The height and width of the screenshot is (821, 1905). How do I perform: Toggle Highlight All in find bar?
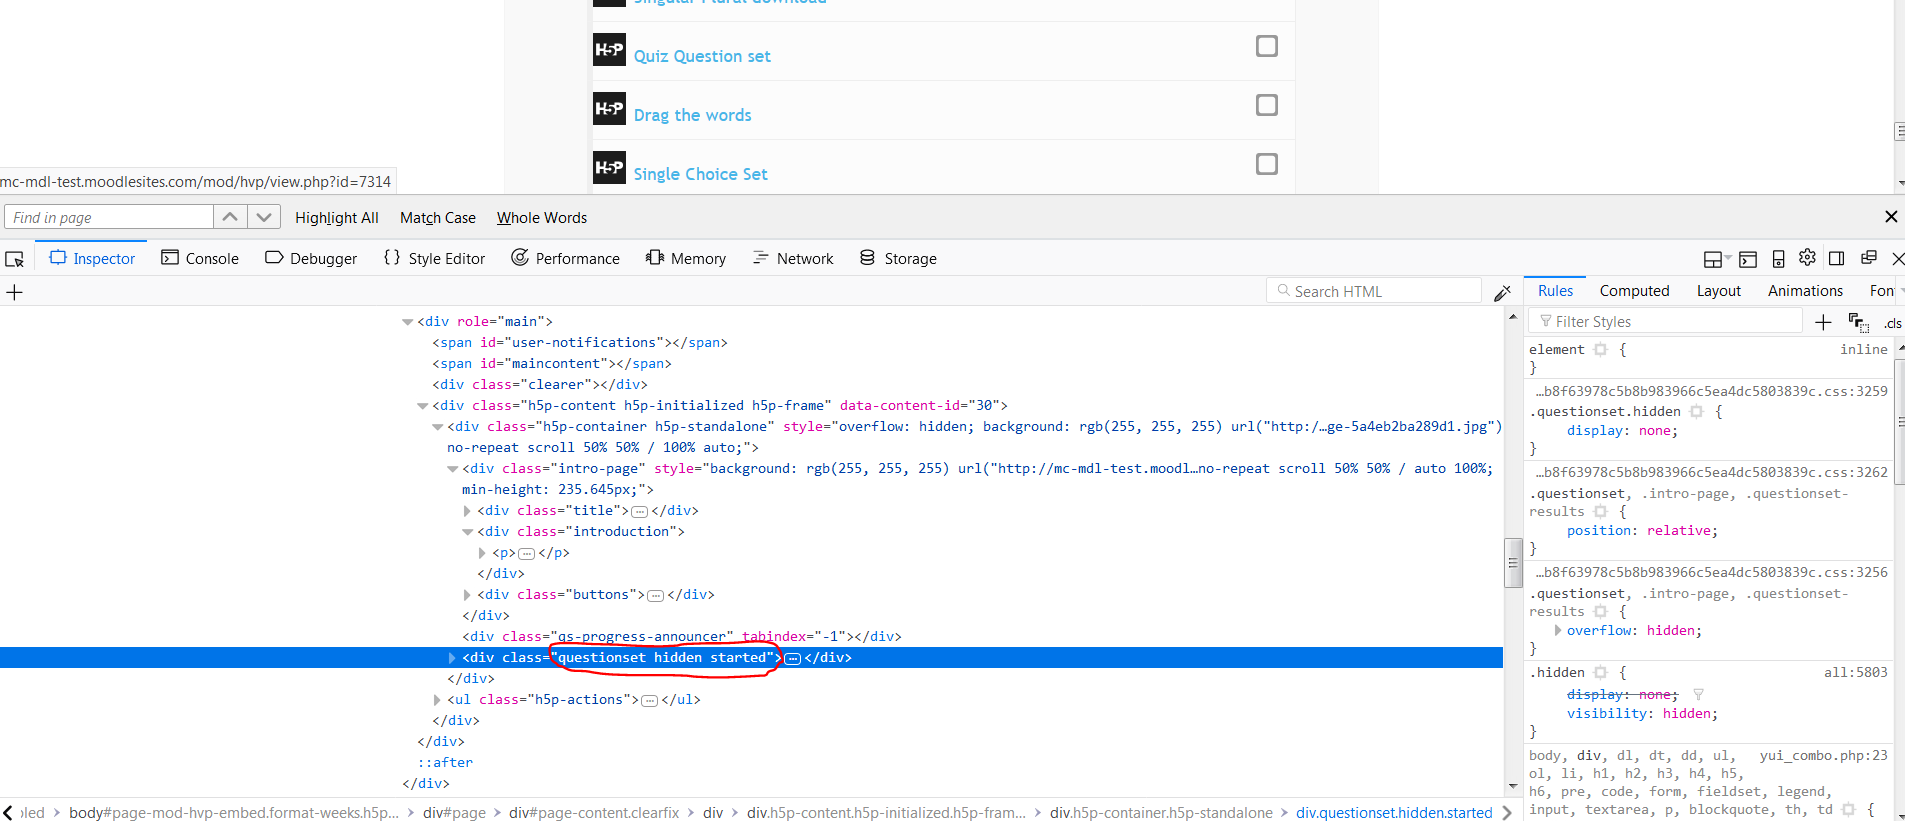click(x=337, y=217)
